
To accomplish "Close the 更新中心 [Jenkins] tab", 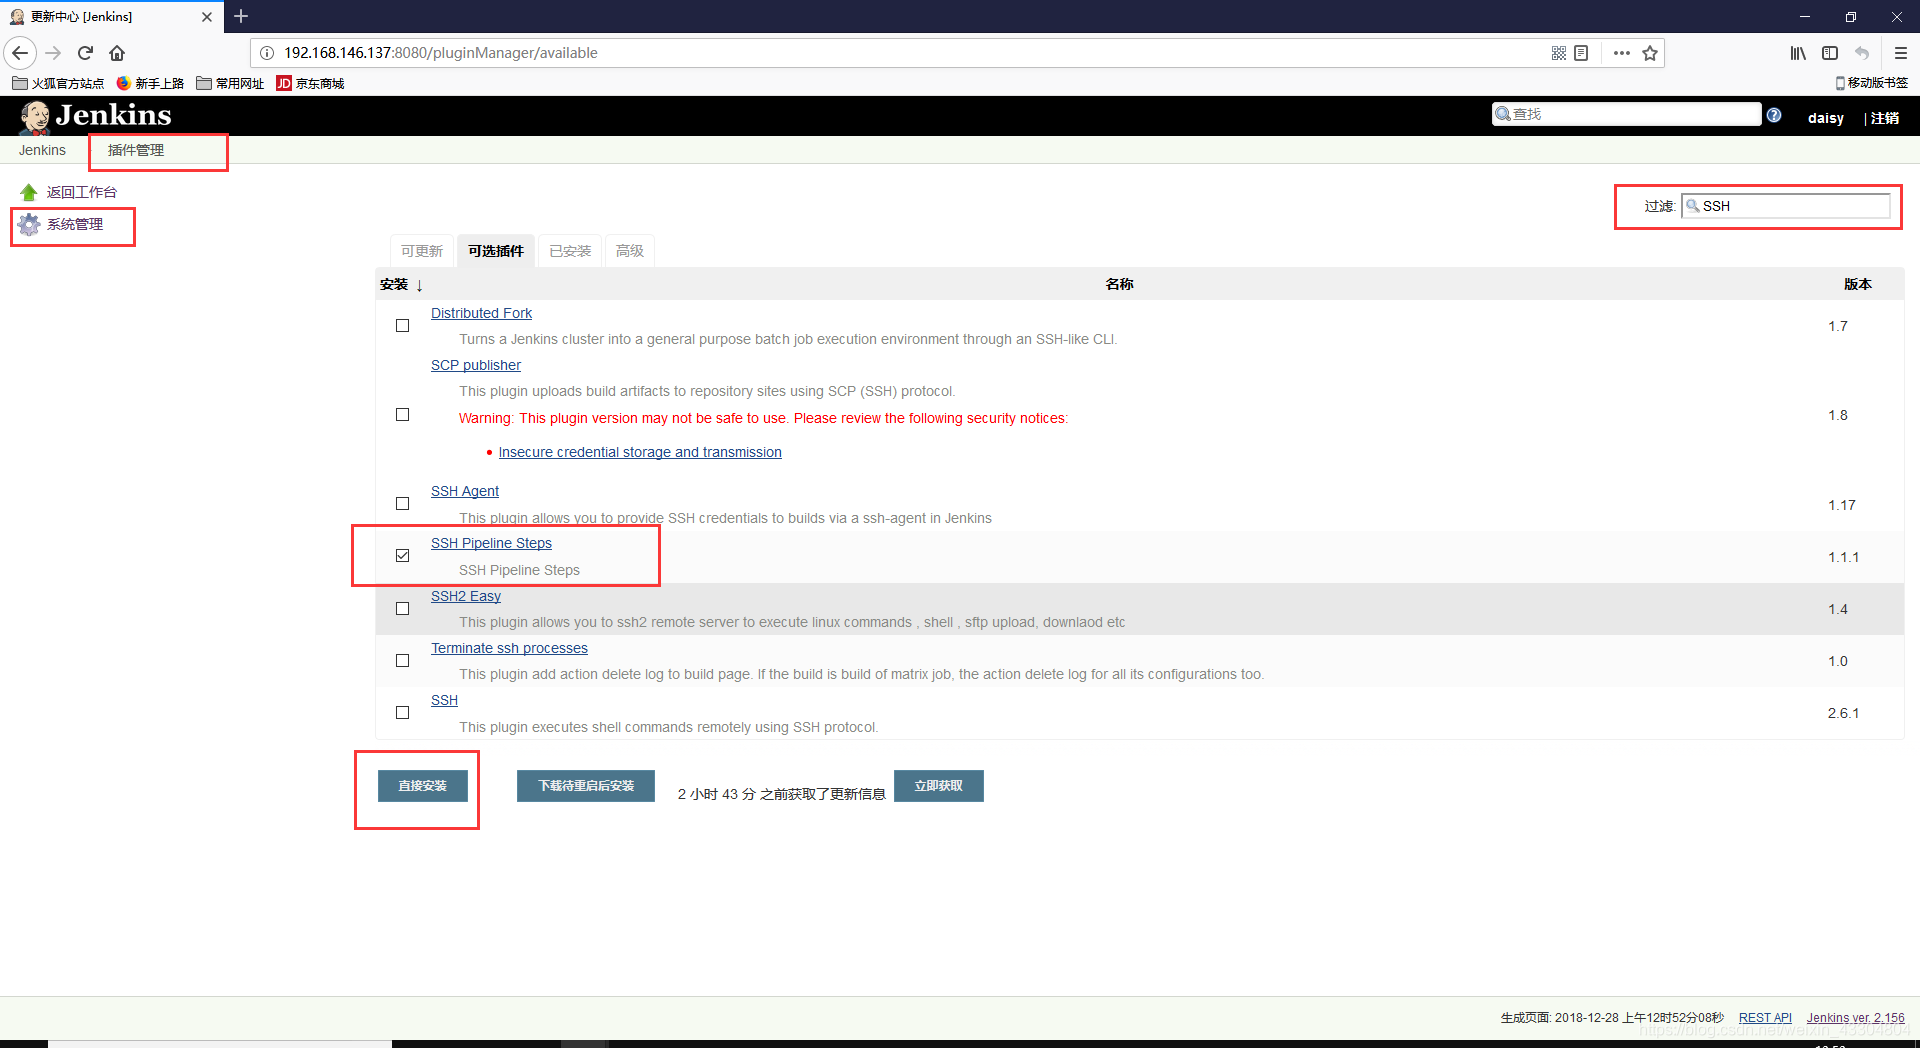I will tap(207, 17).
